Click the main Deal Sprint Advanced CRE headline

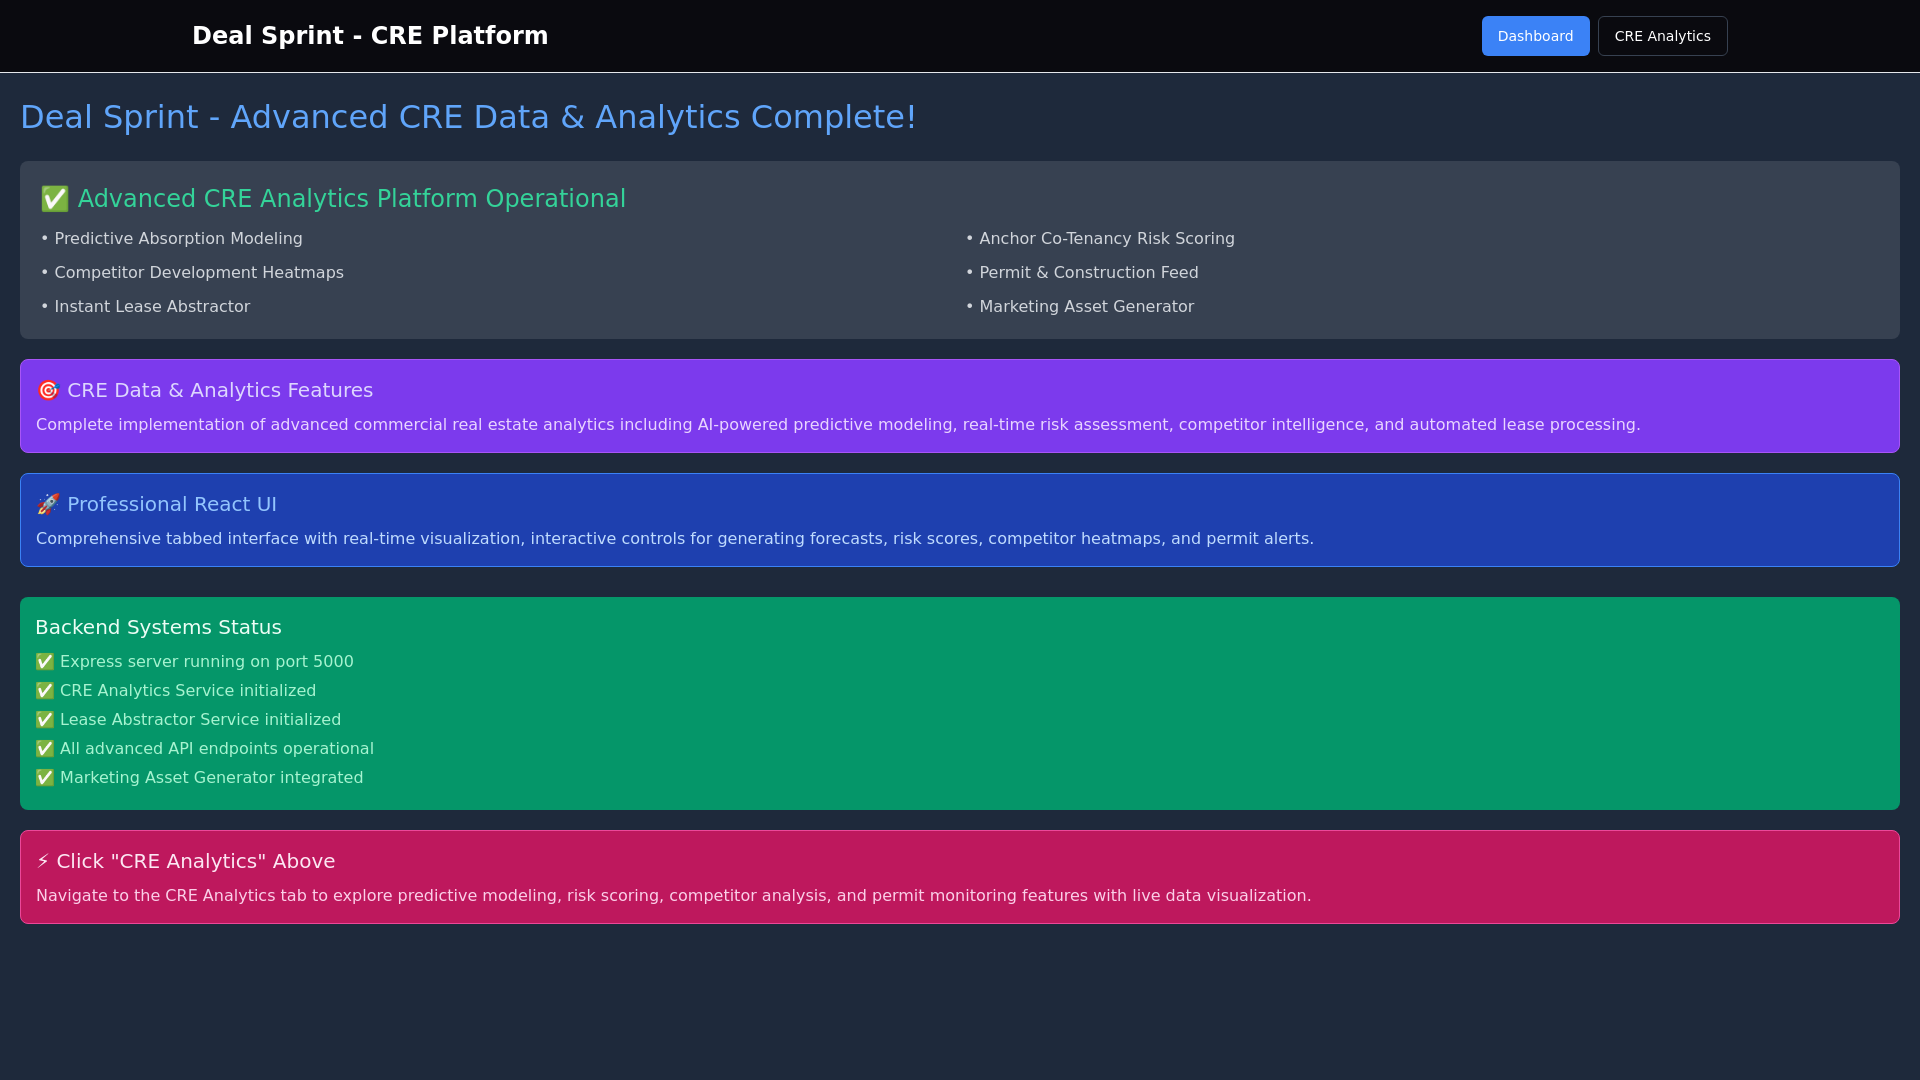coord(468,117)
